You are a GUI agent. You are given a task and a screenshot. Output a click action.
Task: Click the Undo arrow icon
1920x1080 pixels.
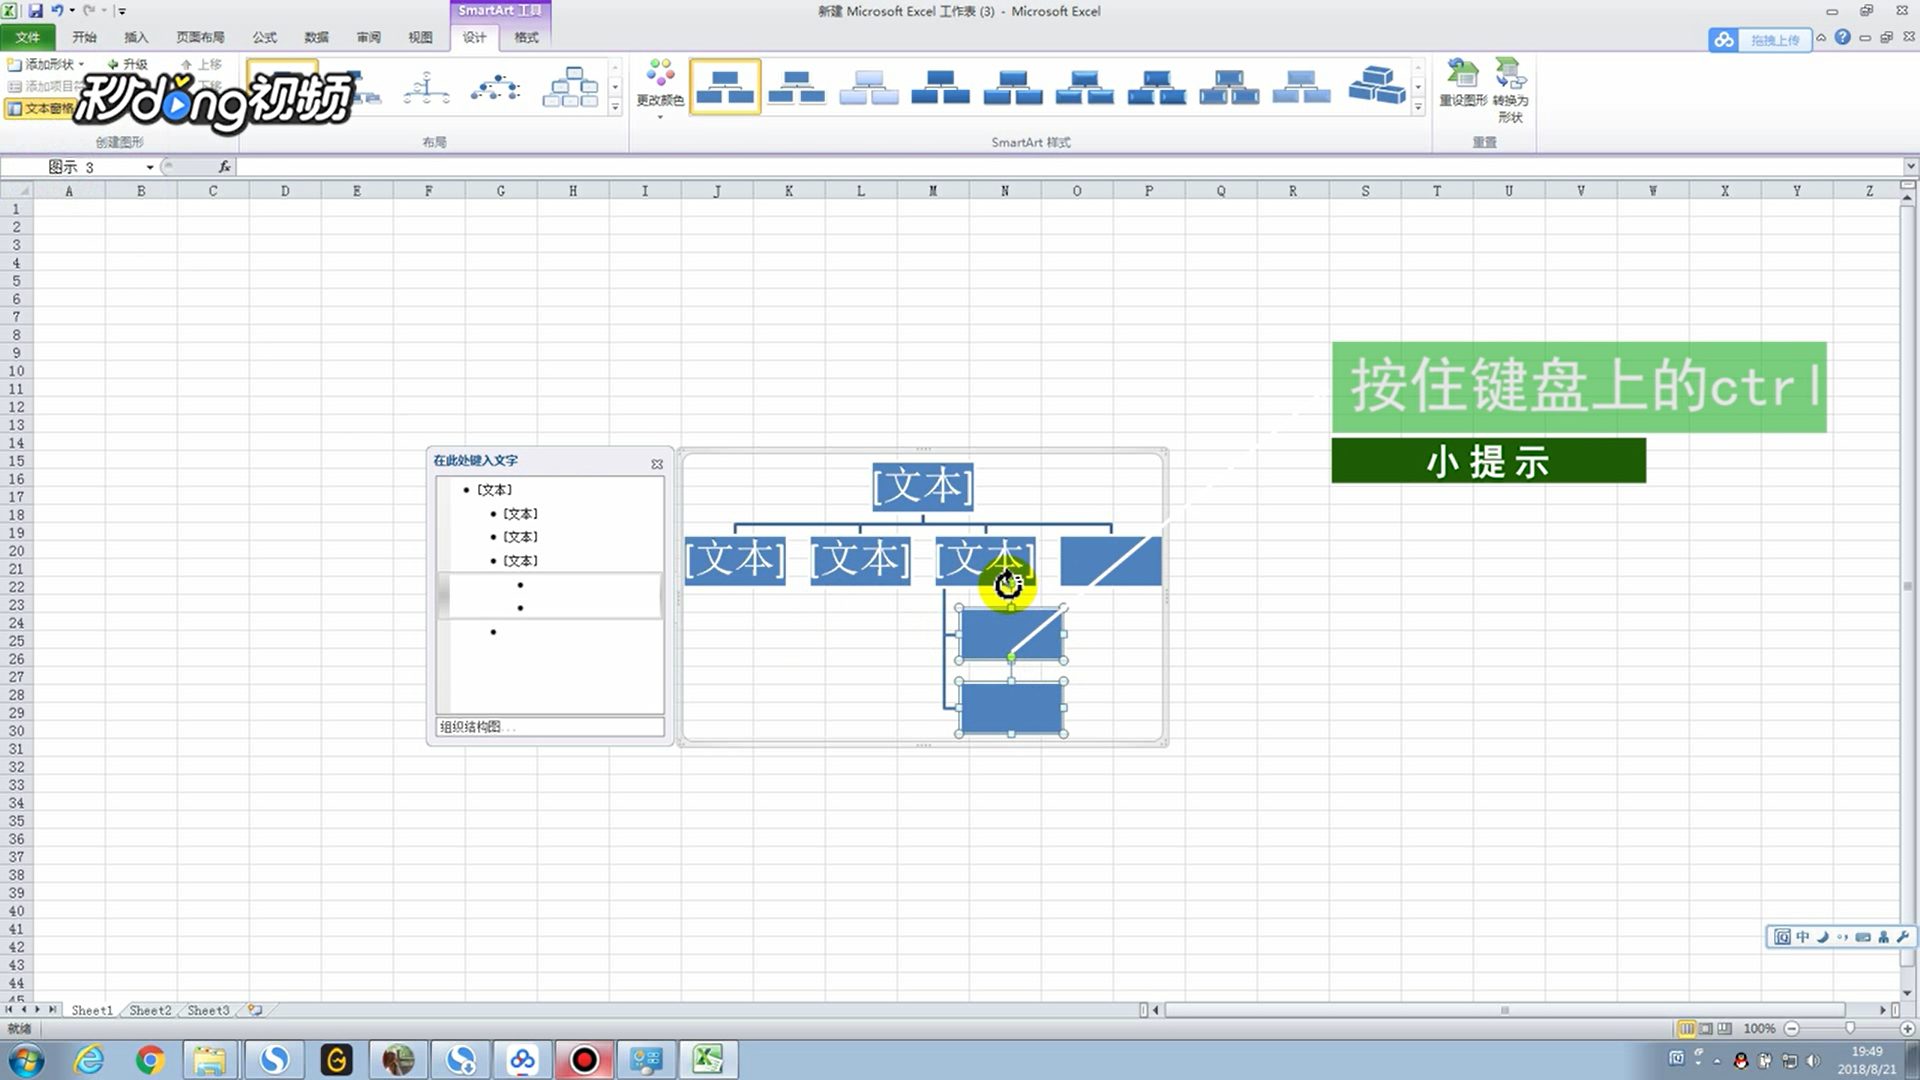57,11
